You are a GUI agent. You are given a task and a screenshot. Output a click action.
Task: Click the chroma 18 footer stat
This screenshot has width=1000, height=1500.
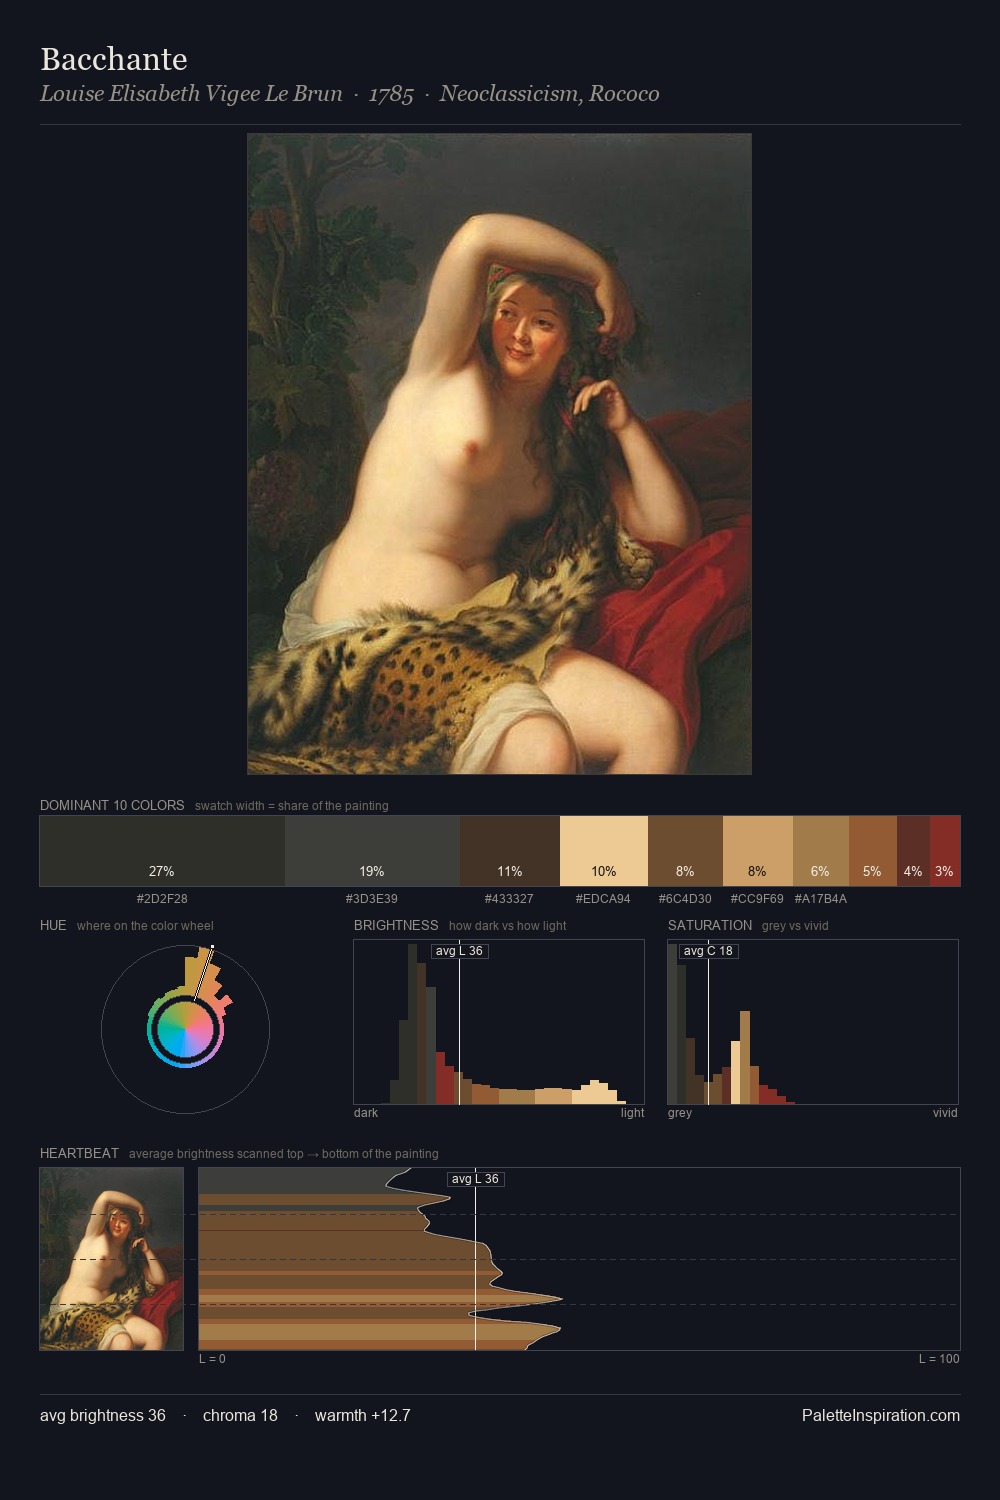[240, 1415]
